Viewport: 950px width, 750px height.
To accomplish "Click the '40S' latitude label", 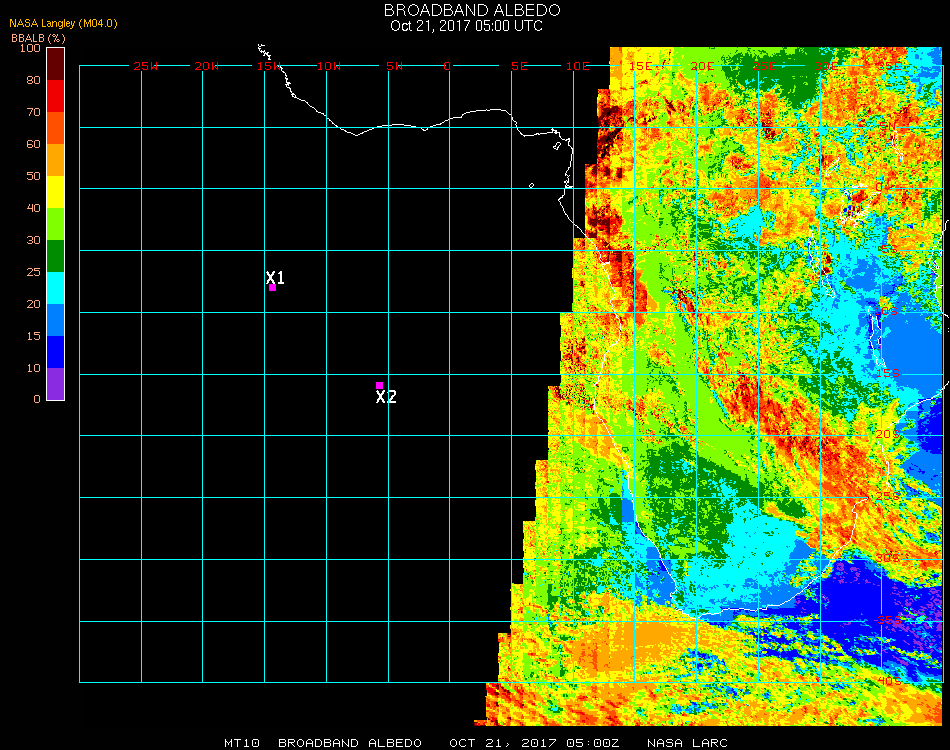I will coord(890,682).
